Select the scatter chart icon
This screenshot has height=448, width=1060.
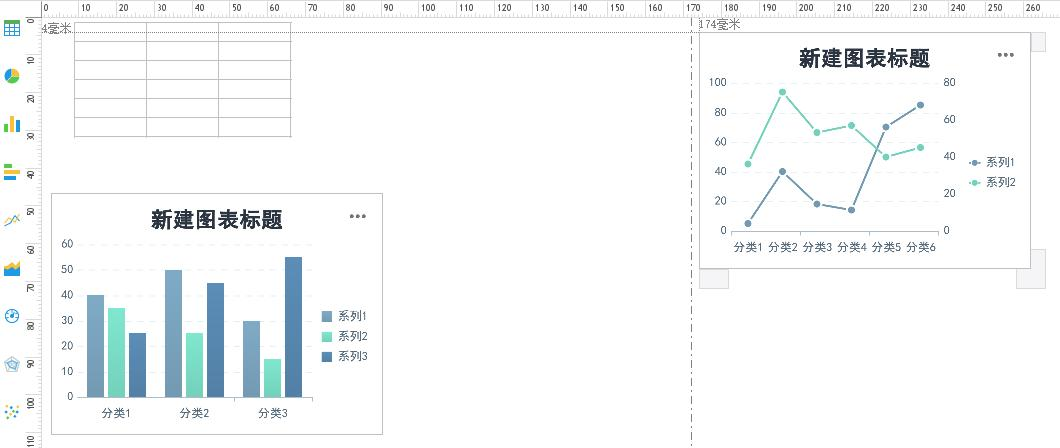(11, 412)
